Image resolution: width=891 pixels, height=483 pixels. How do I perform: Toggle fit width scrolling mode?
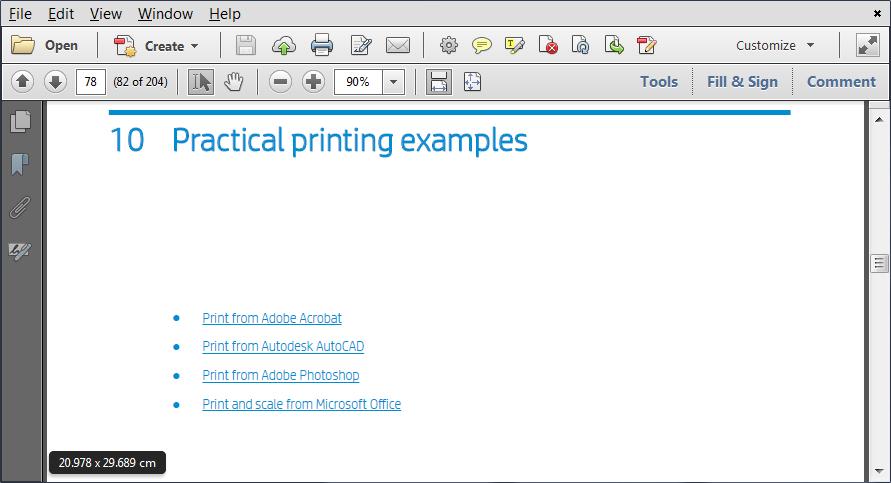(439, 82)
